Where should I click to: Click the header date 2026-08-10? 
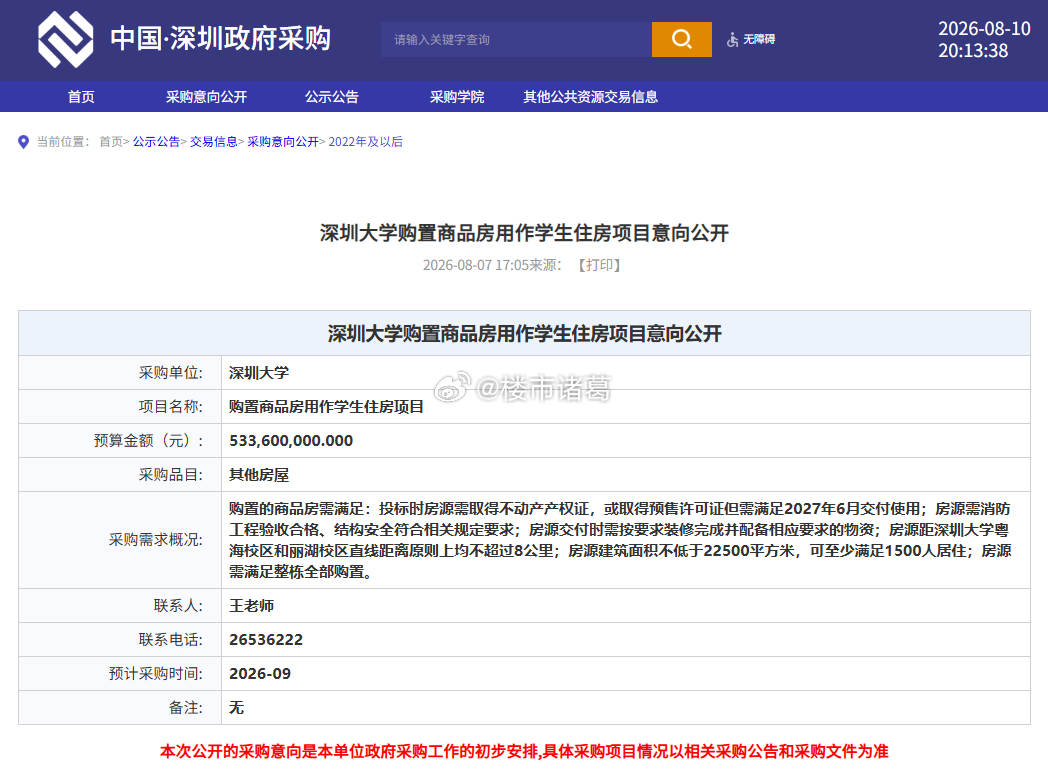[984, 29]
